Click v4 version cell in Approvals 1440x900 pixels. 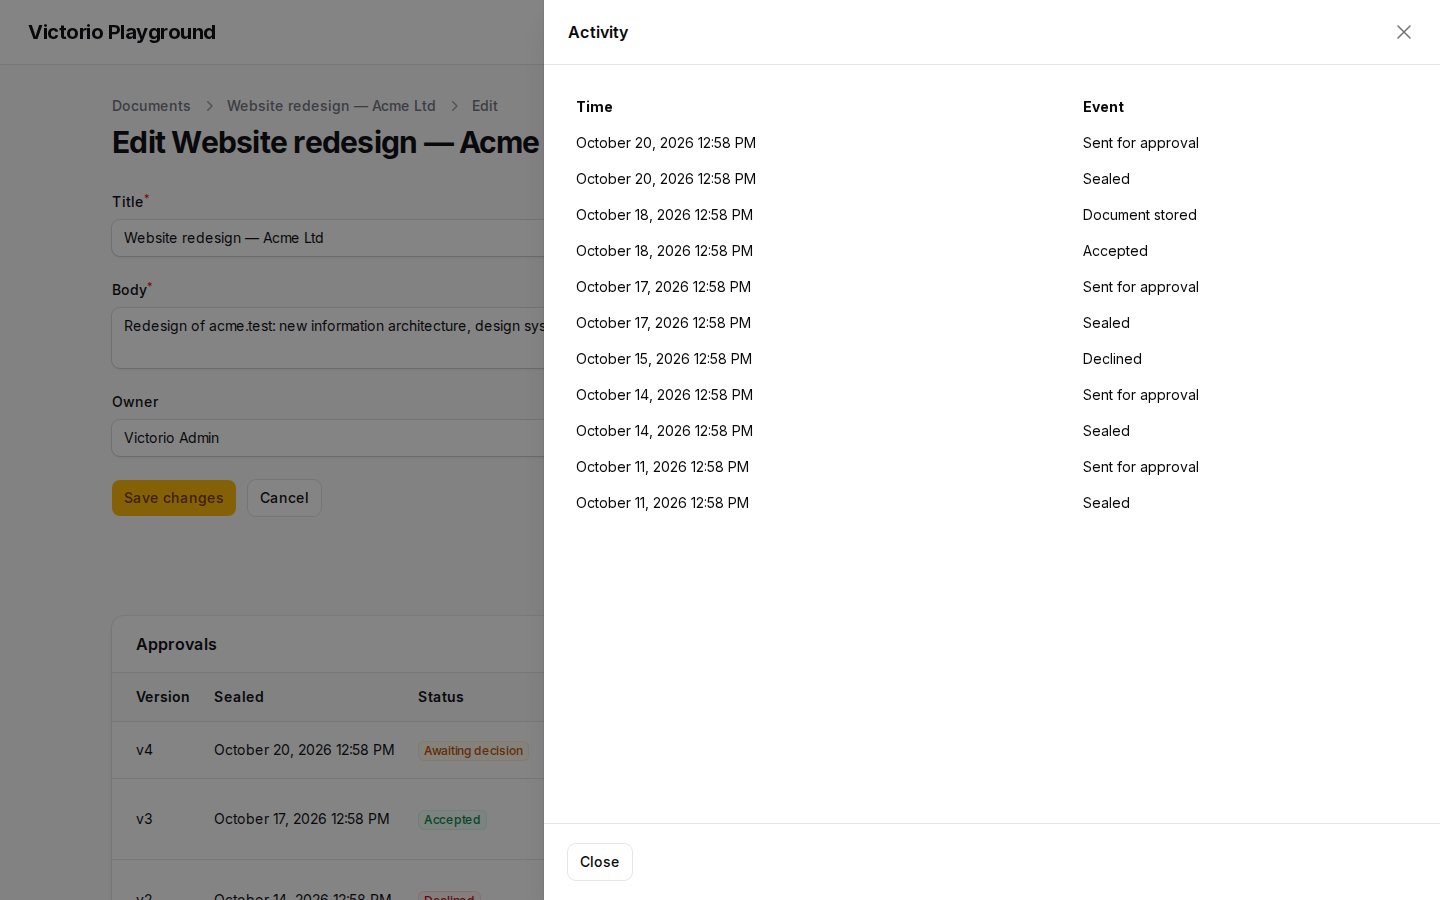coord(144,750)
